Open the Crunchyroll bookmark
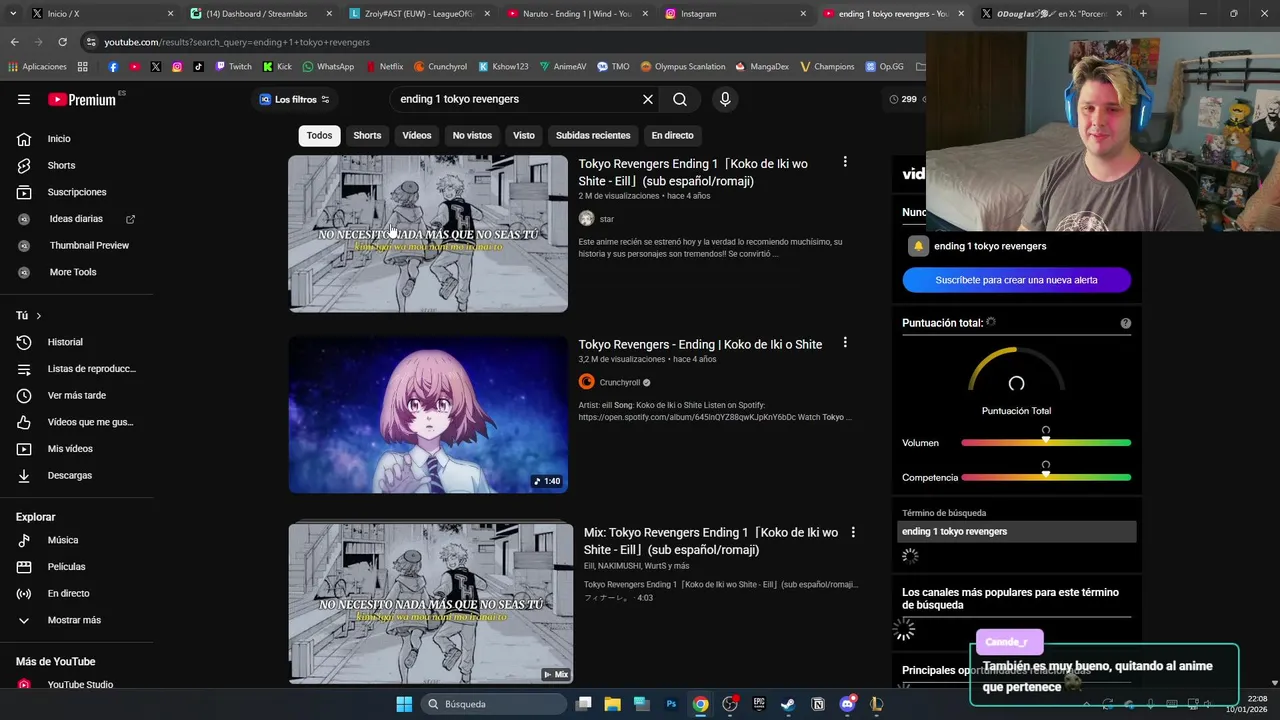 (440, 67)
